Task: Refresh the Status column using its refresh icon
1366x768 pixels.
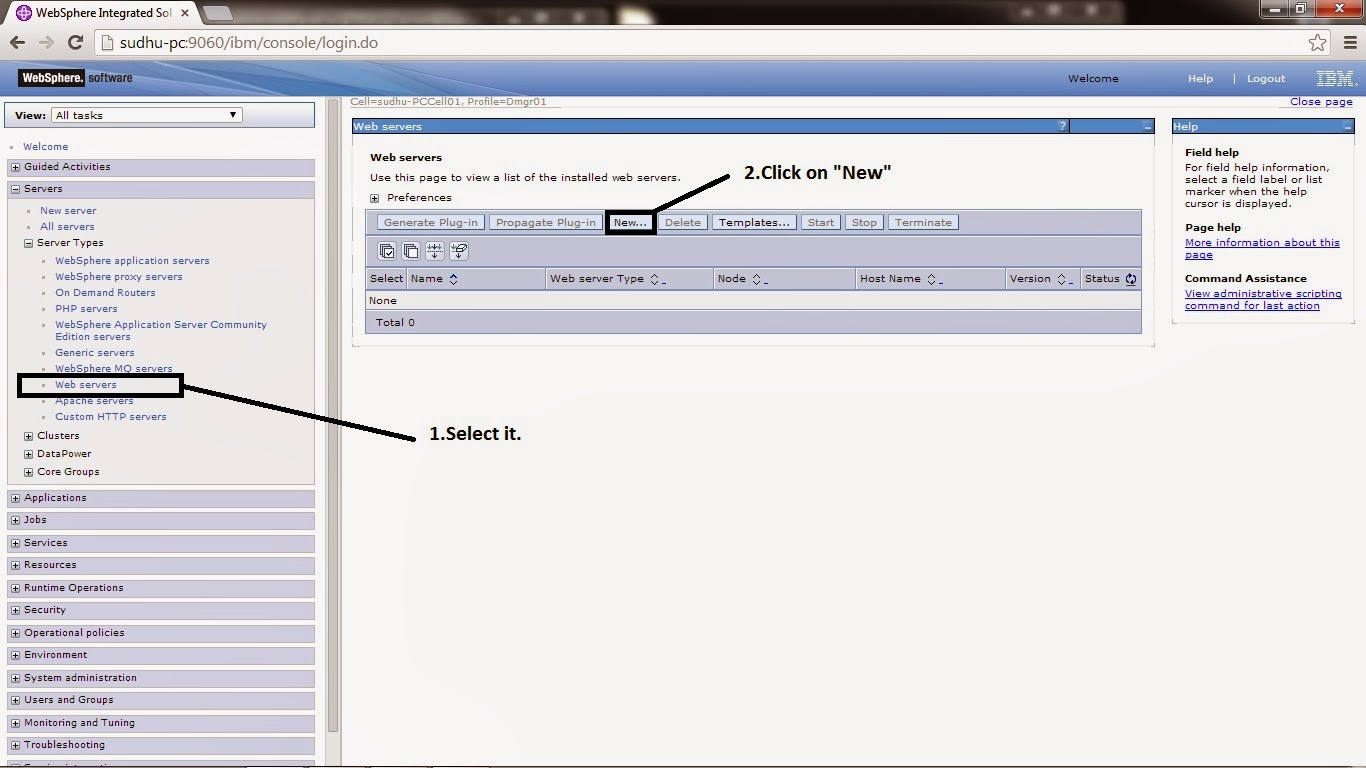Action: (1131, 278)
